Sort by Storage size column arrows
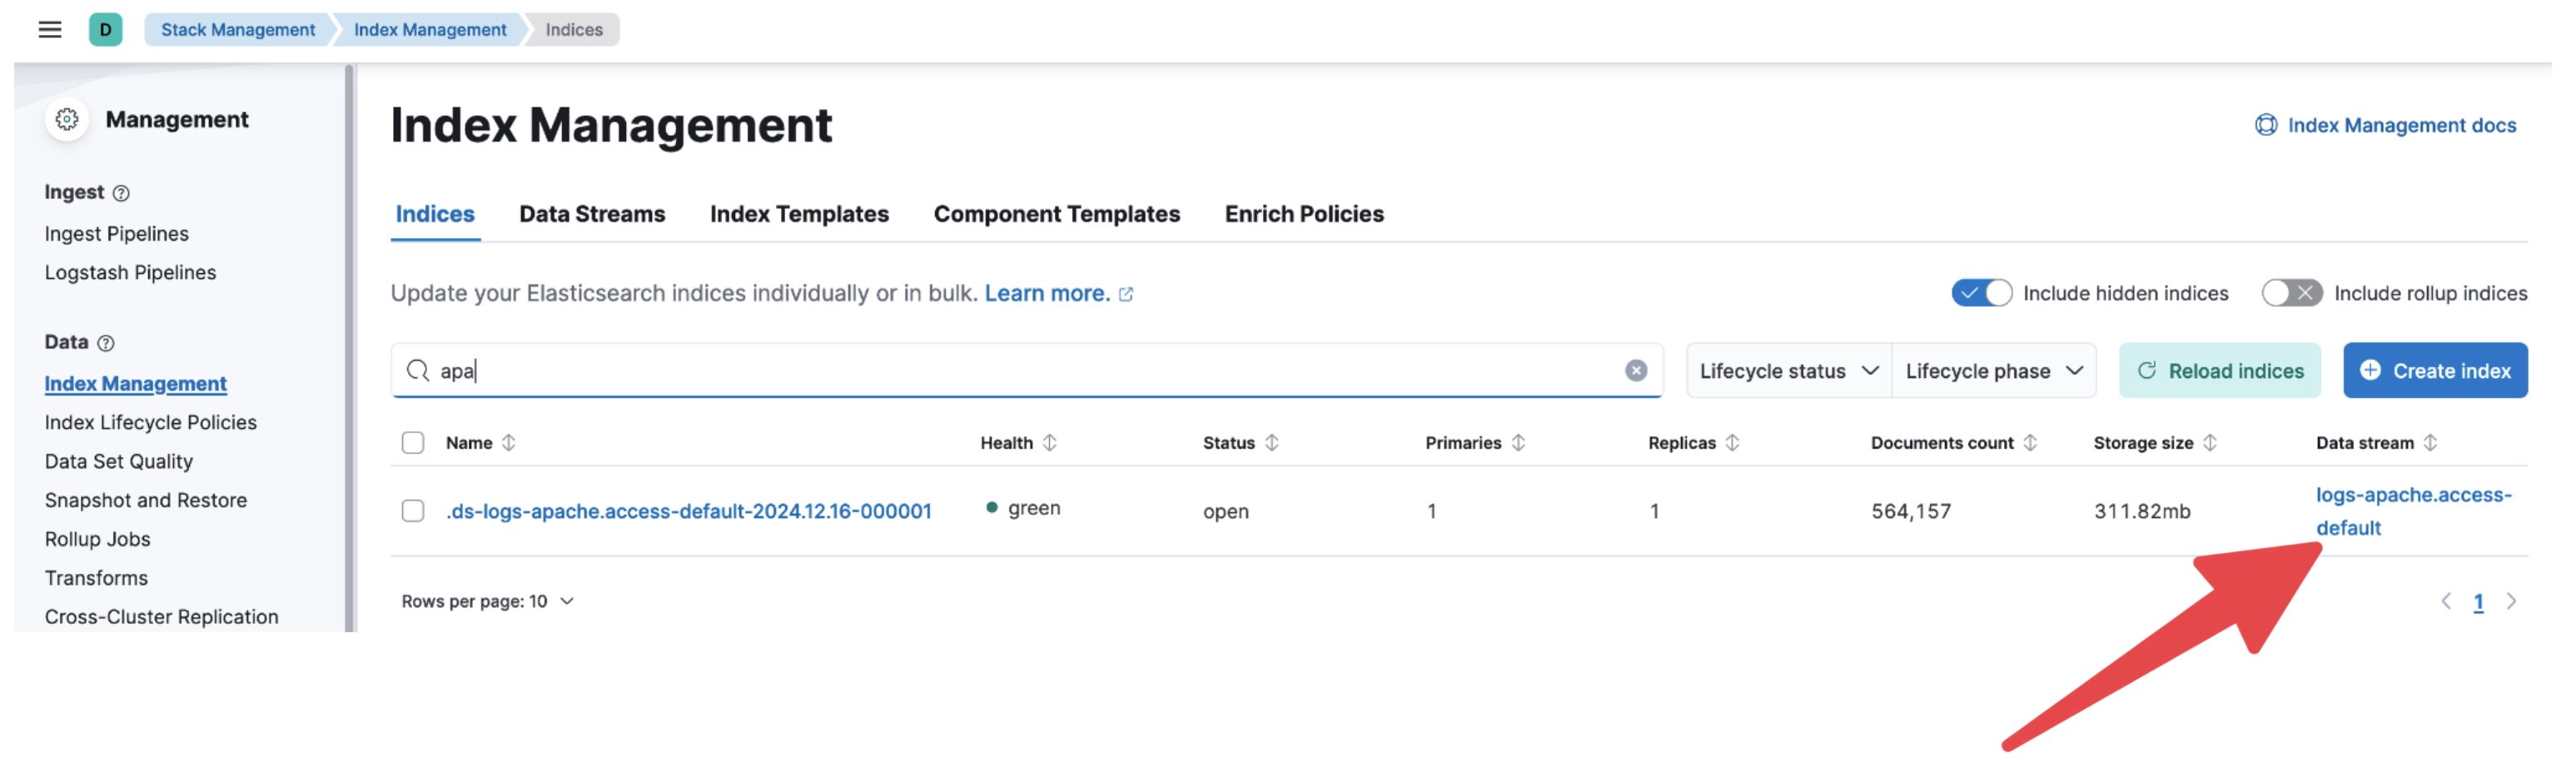 [2209, 443]
